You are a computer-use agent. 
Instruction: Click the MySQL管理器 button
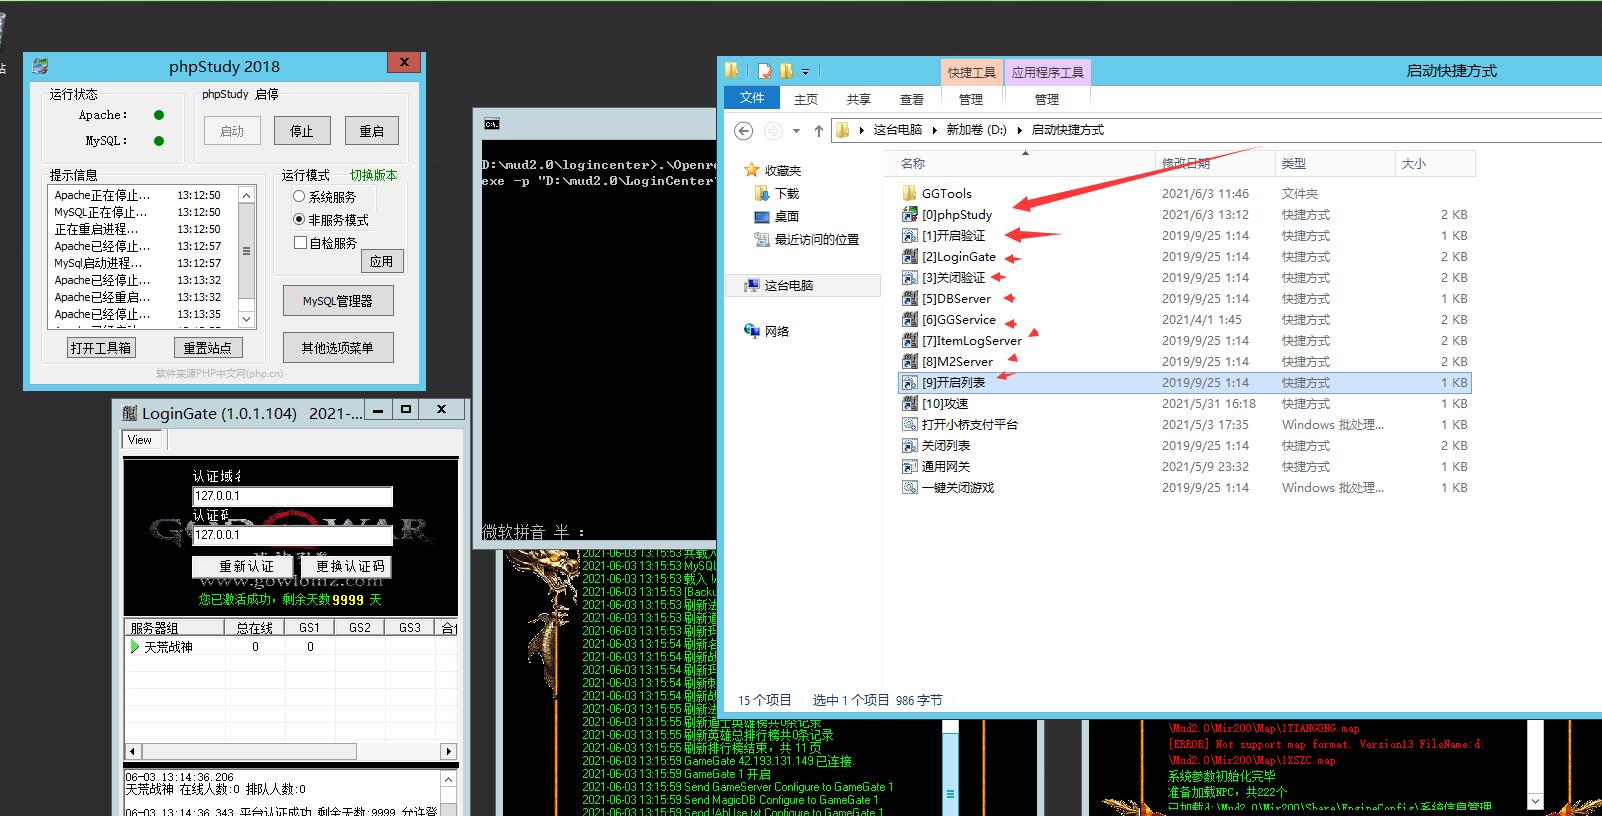337,301
